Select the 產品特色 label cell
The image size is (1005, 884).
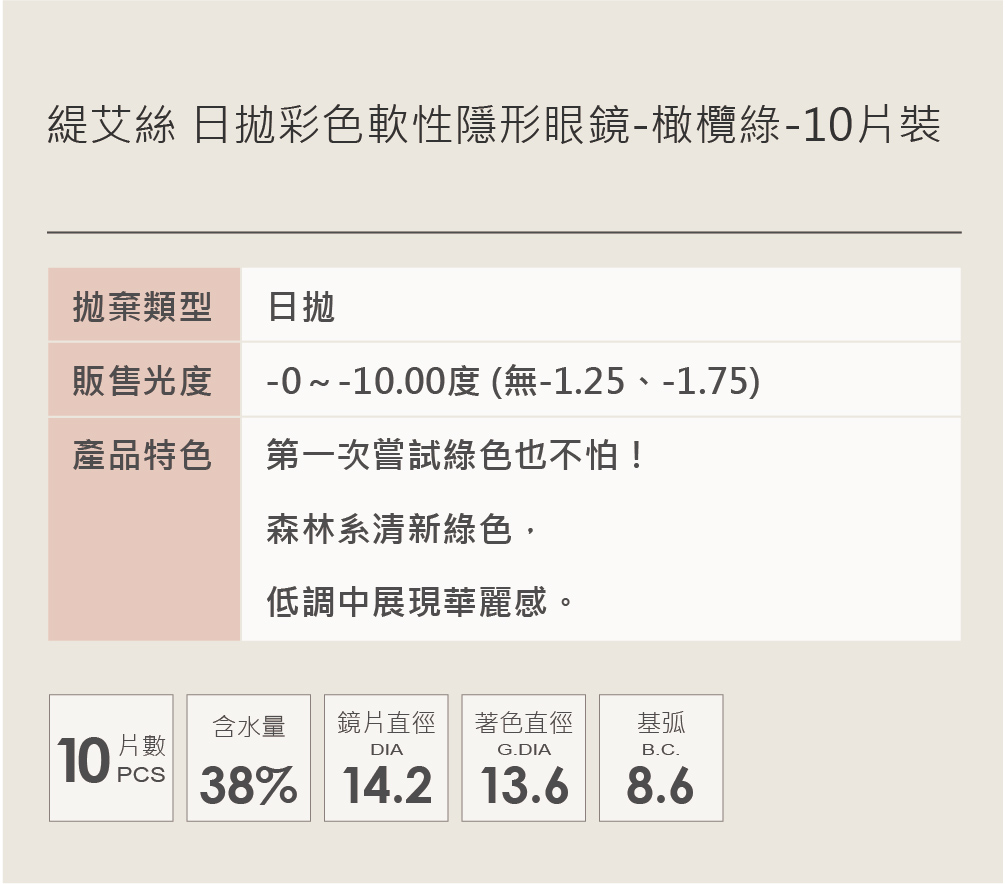click(143, 456)
